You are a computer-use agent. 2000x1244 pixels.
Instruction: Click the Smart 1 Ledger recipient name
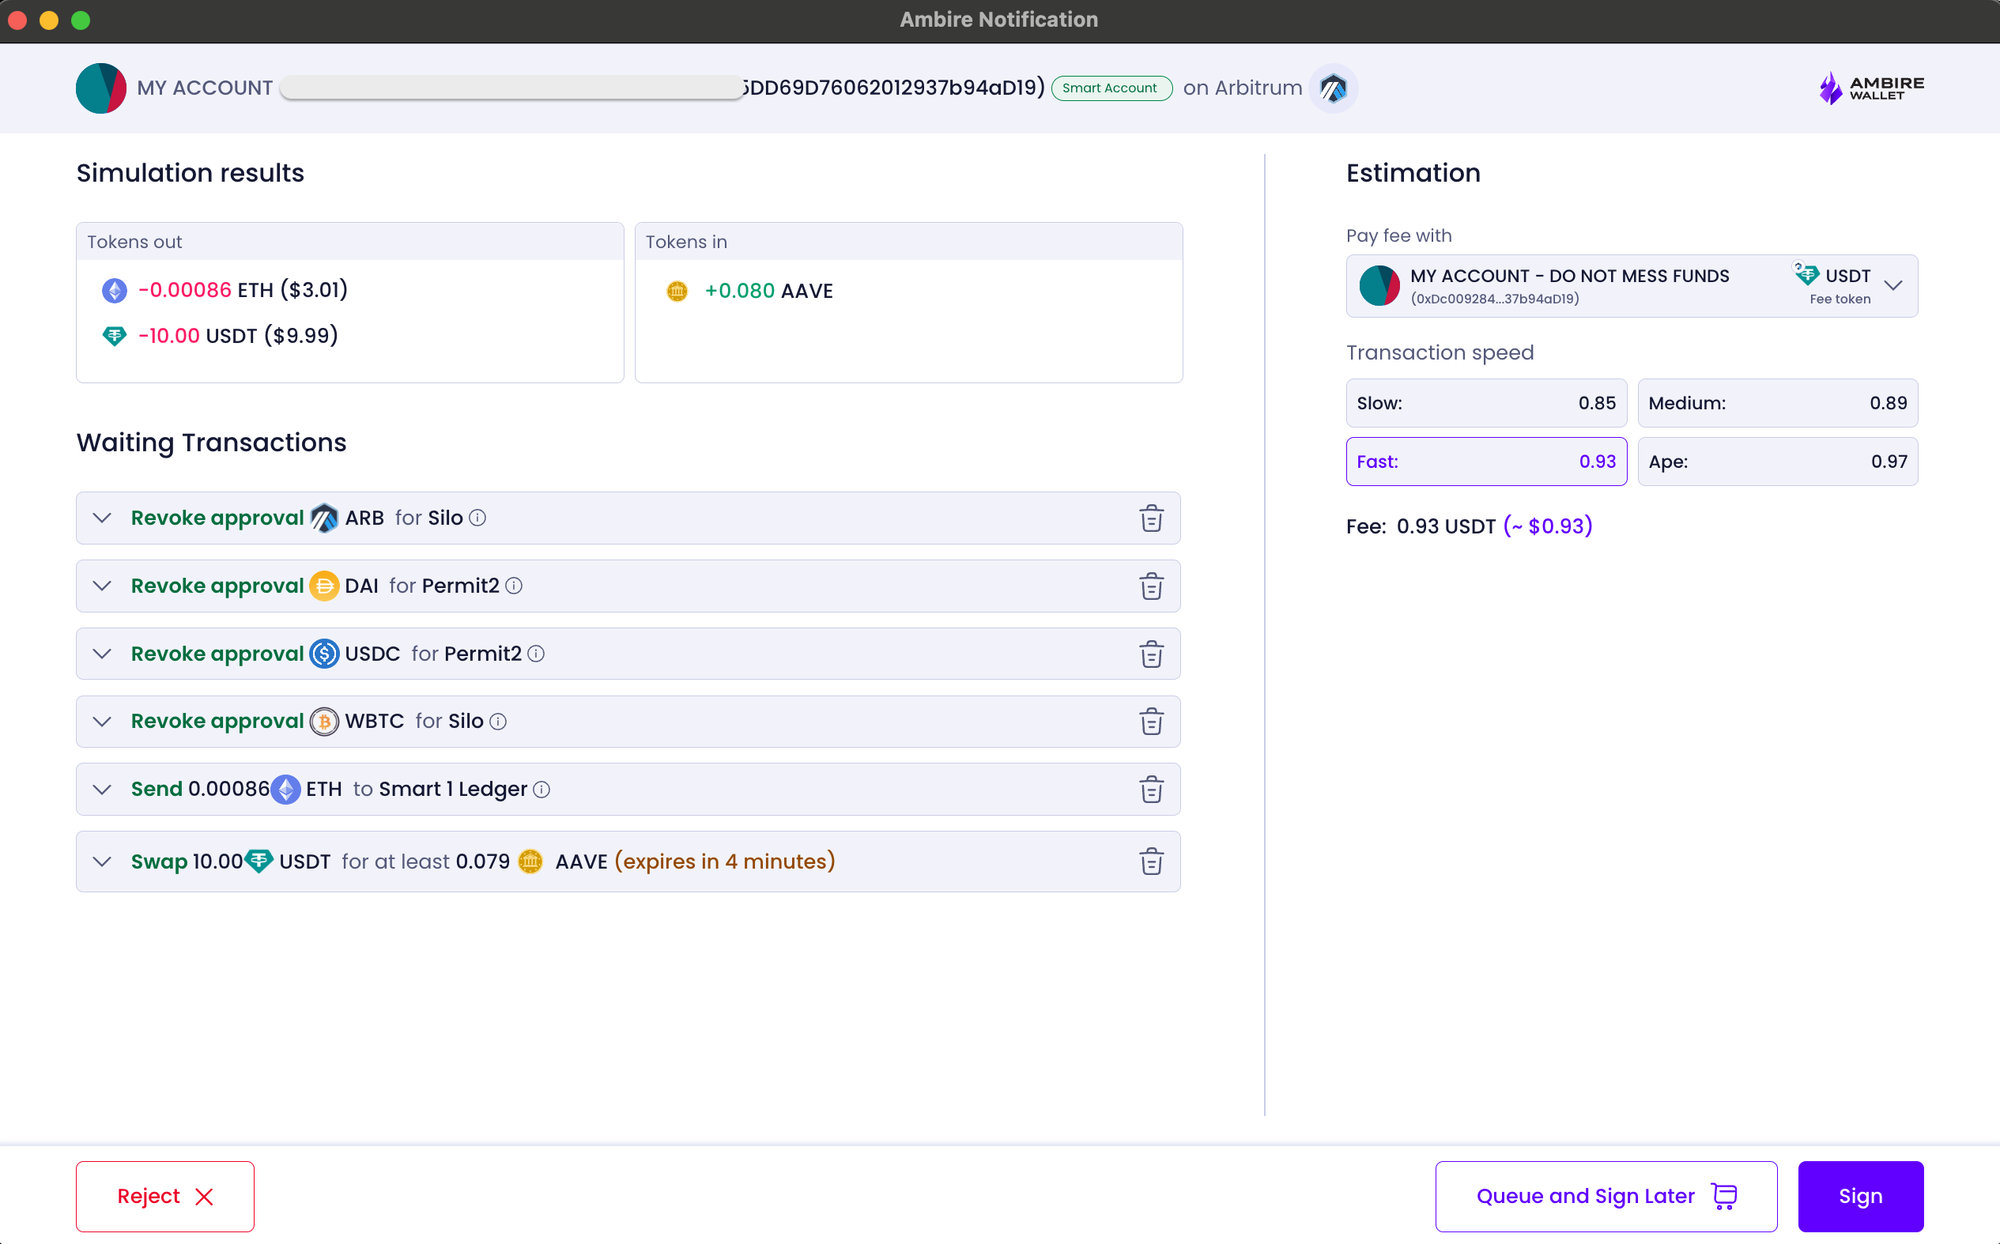[x=453, y=790]
